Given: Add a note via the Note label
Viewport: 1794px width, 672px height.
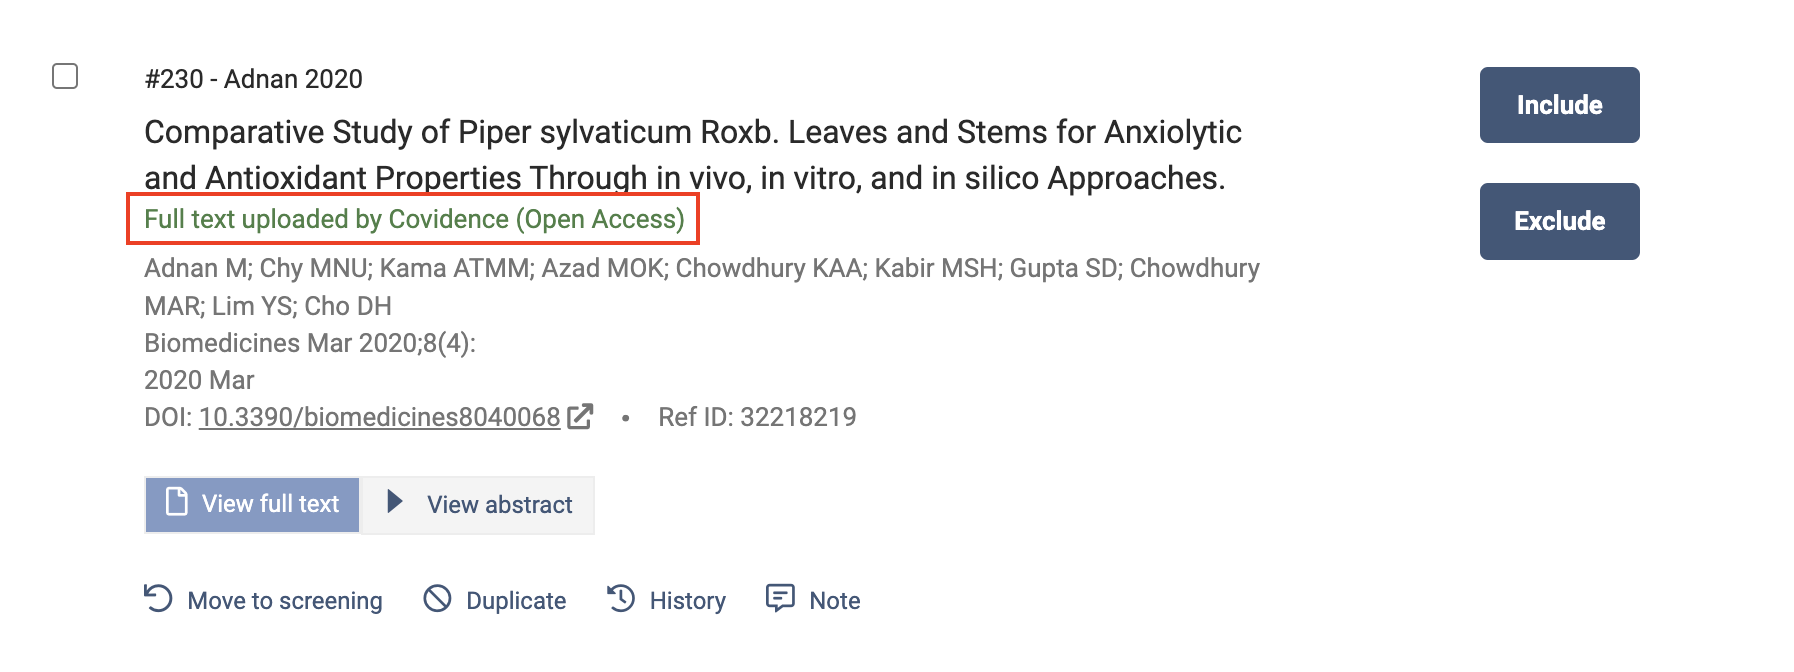Looking at the screenshot, I should tap(834, 601).
